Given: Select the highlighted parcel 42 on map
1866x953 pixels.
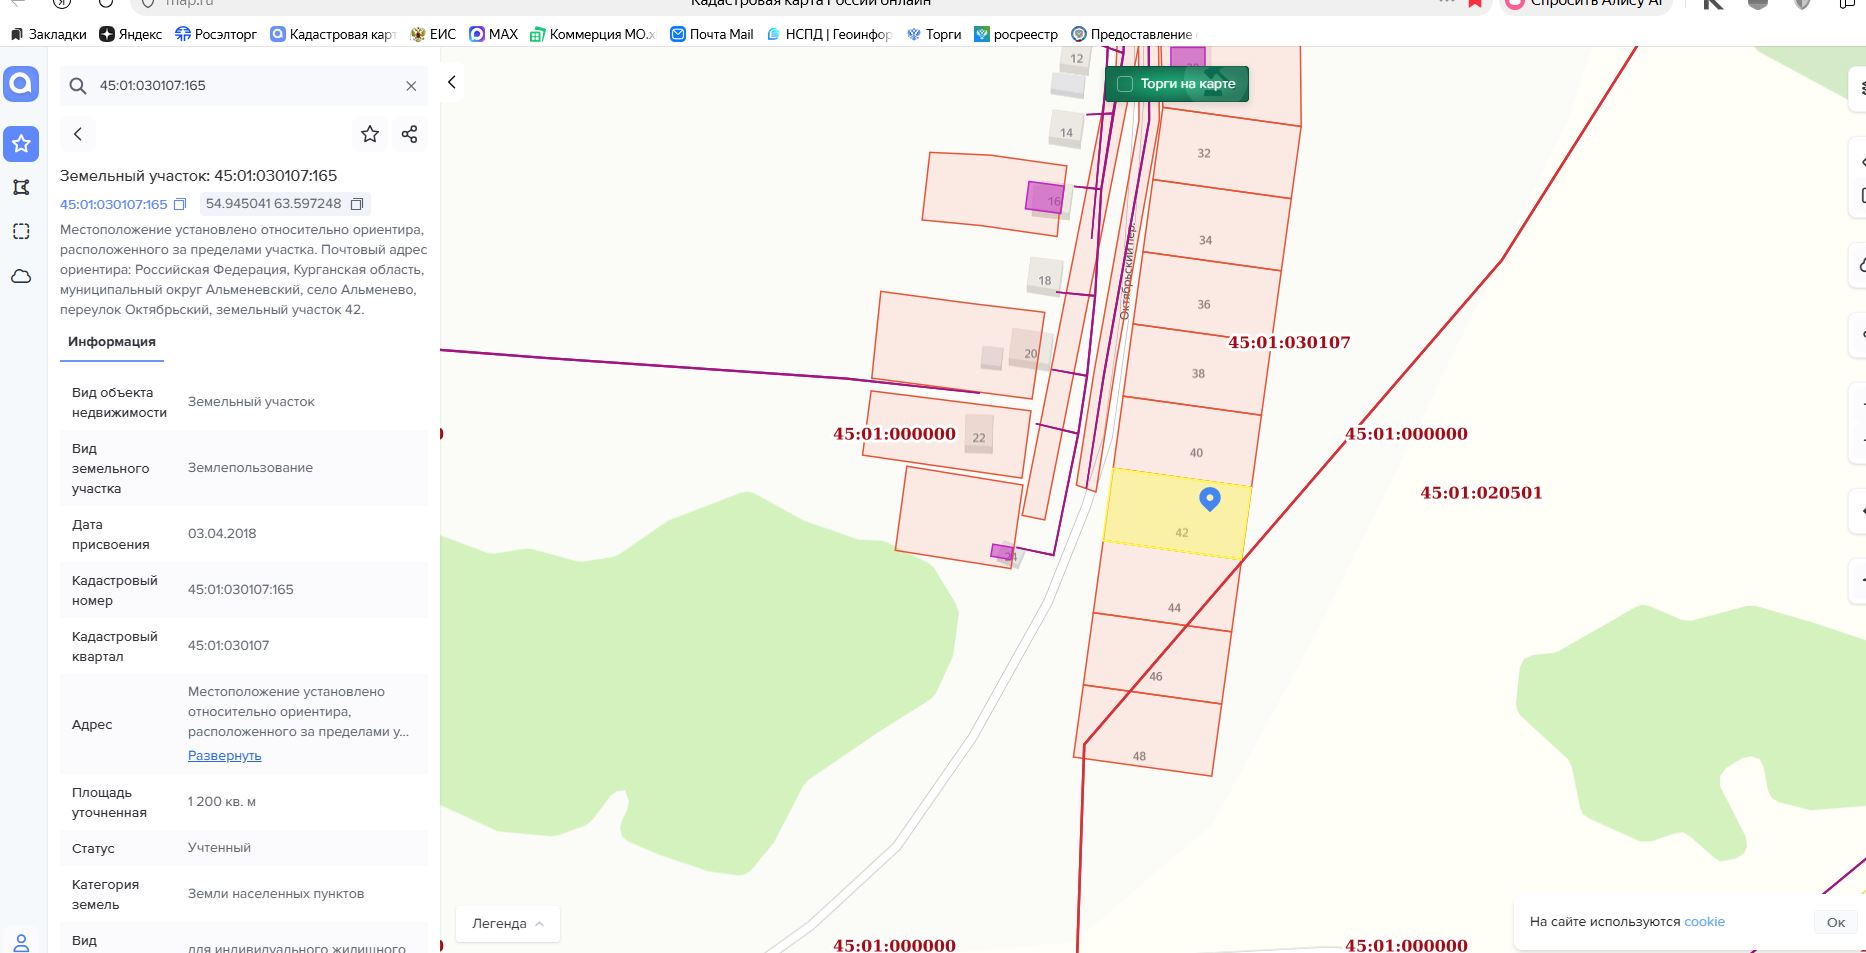Looking at the screenshot, I should 1177,514.
